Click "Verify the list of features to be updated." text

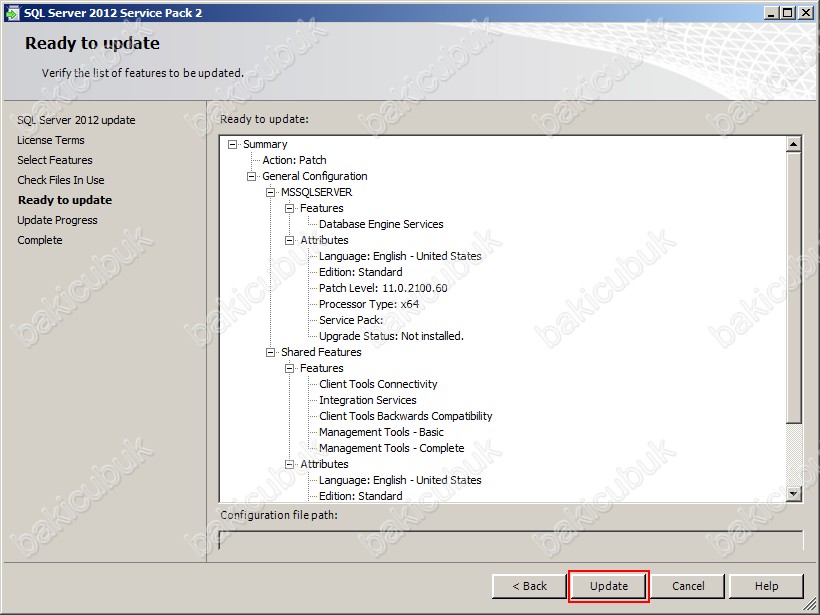point(143,73)
